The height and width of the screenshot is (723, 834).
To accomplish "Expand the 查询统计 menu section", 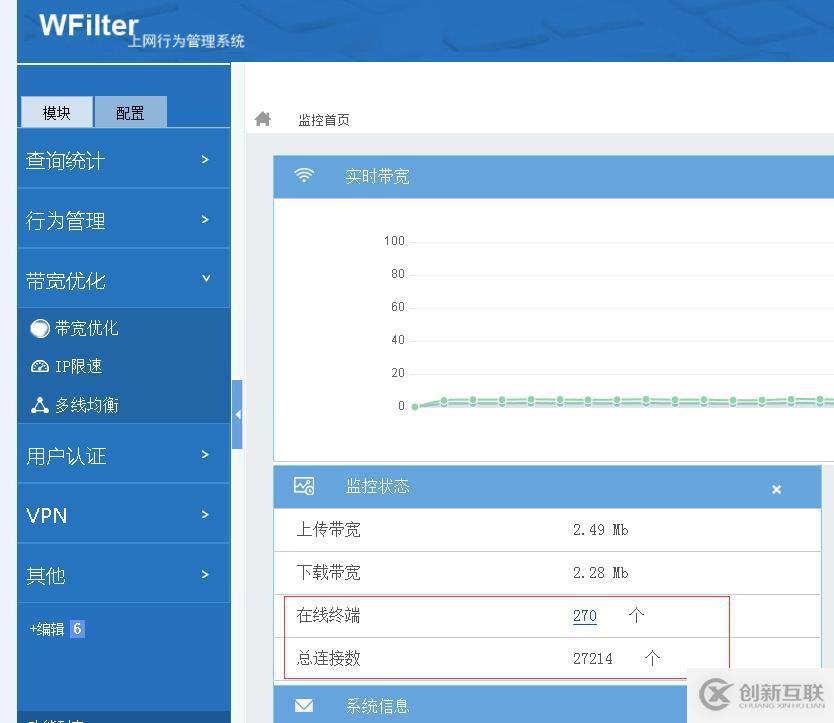I will (x=122, y=160).
